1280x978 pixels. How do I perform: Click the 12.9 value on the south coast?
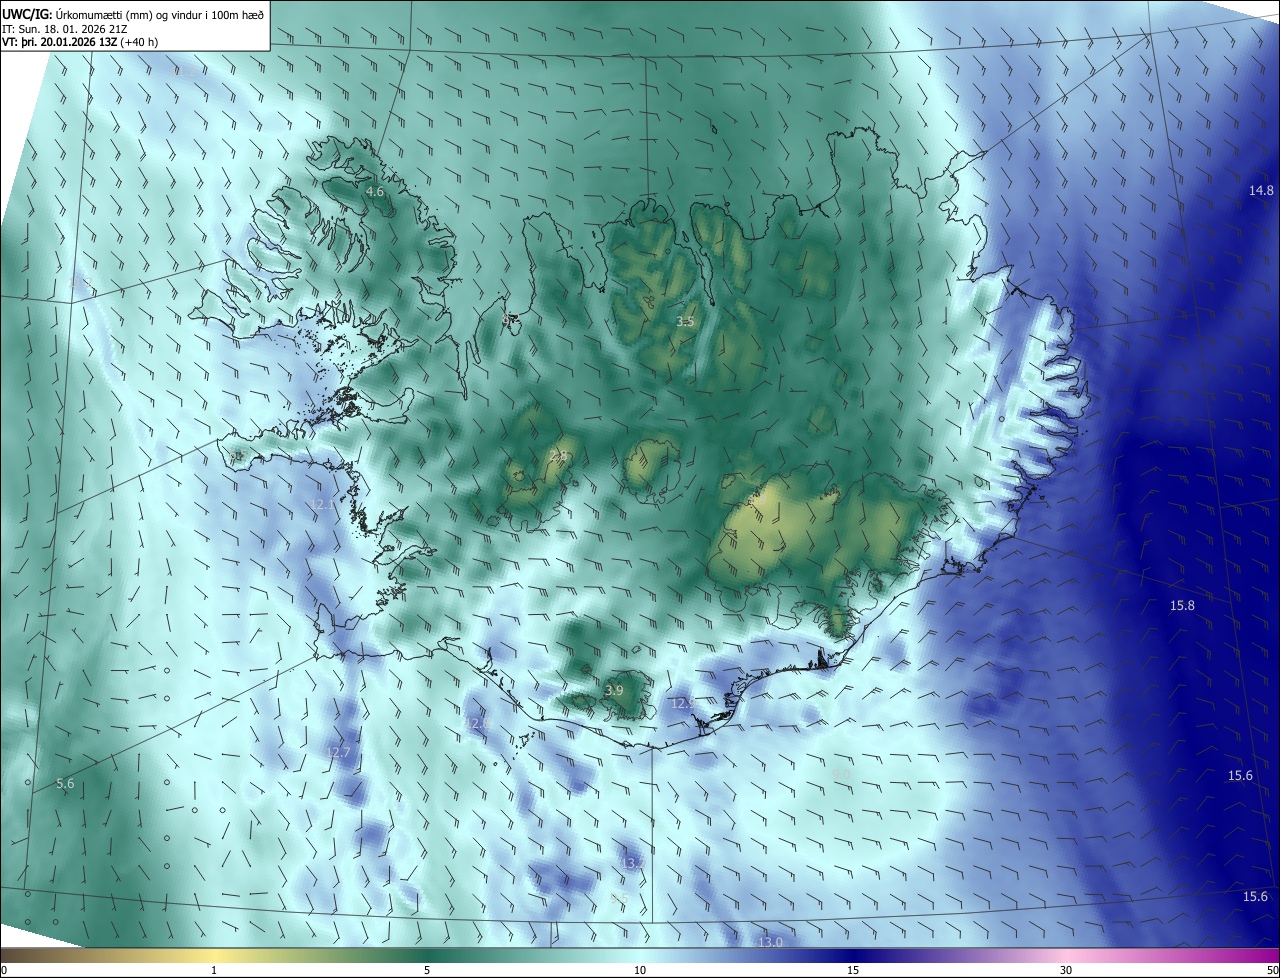tap(683, 703)
